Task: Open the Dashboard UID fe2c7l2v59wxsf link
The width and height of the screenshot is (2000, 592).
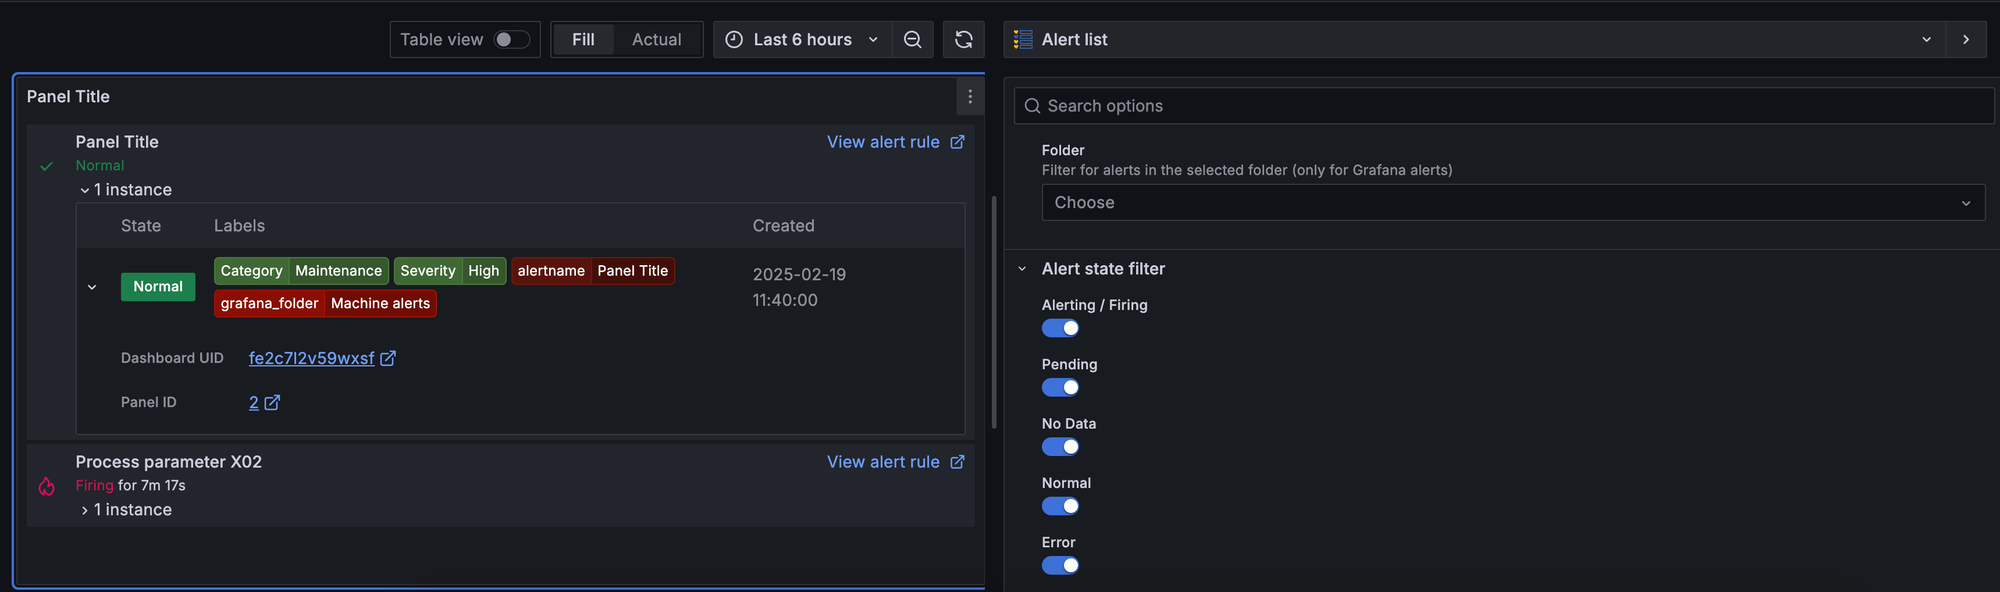Action: click(x=311, y=358)
